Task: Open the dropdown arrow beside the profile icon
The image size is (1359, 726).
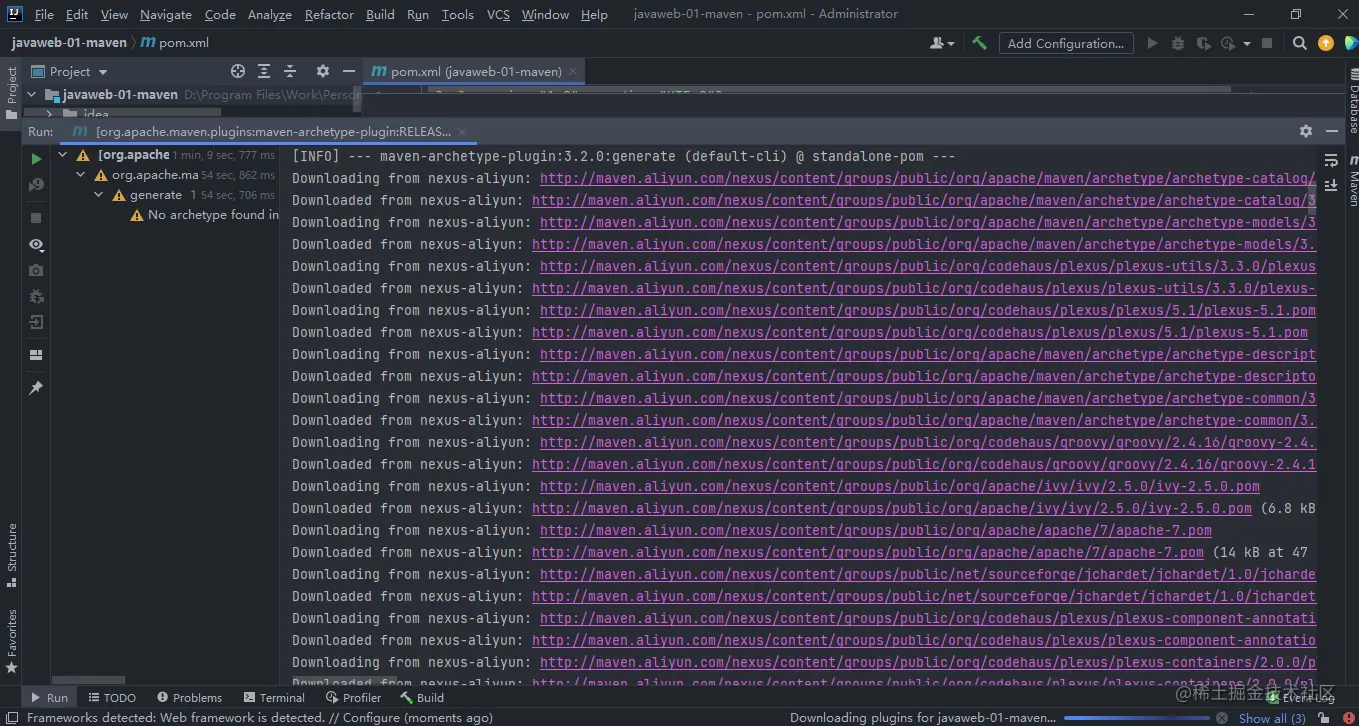Action: [1247, 43]
